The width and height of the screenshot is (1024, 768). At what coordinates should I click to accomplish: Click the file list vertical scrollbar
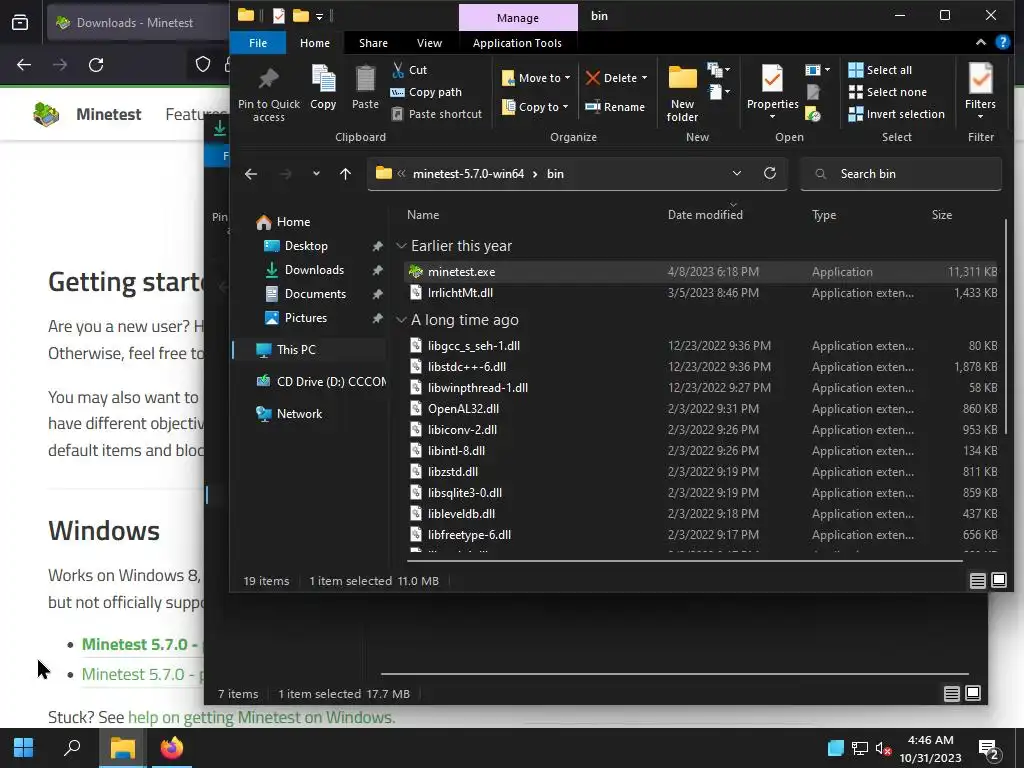point(1006,327)
